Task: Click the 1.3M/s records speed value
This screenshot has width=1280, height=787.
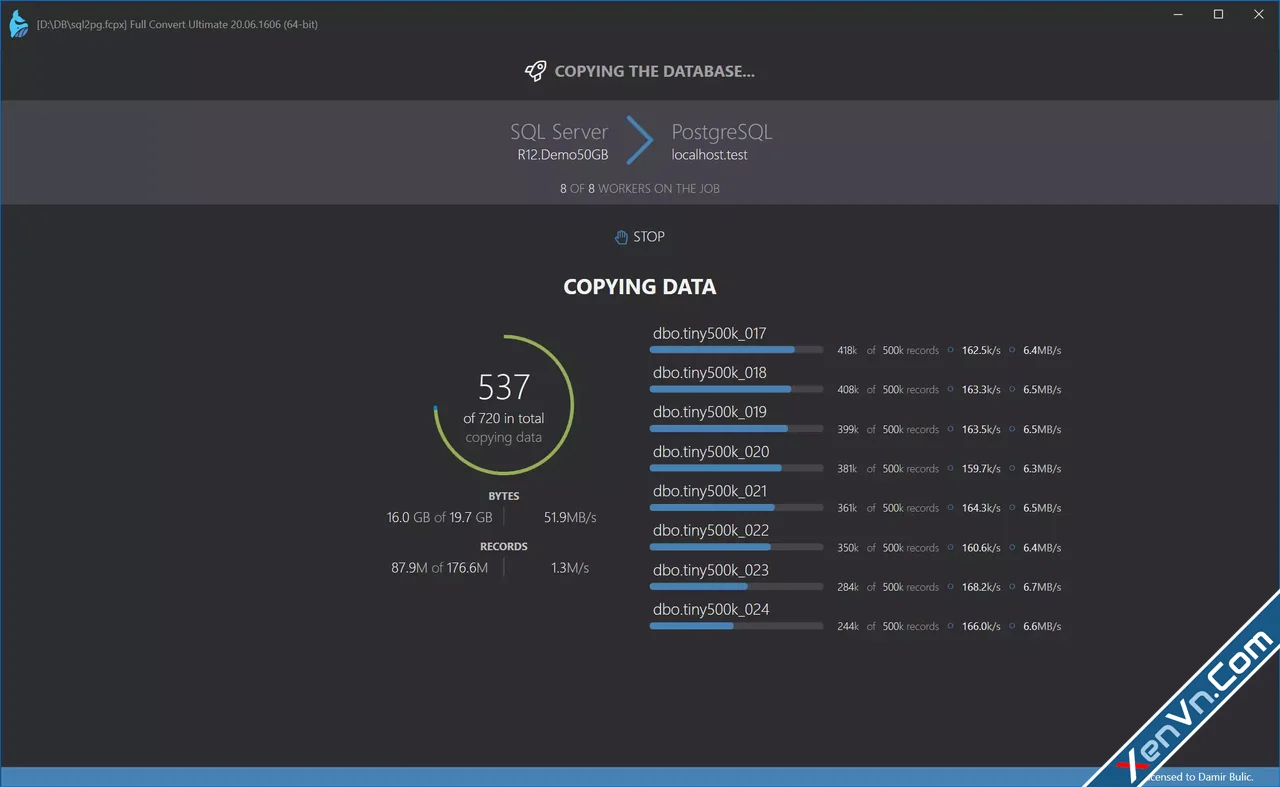Action: [570, 568]
